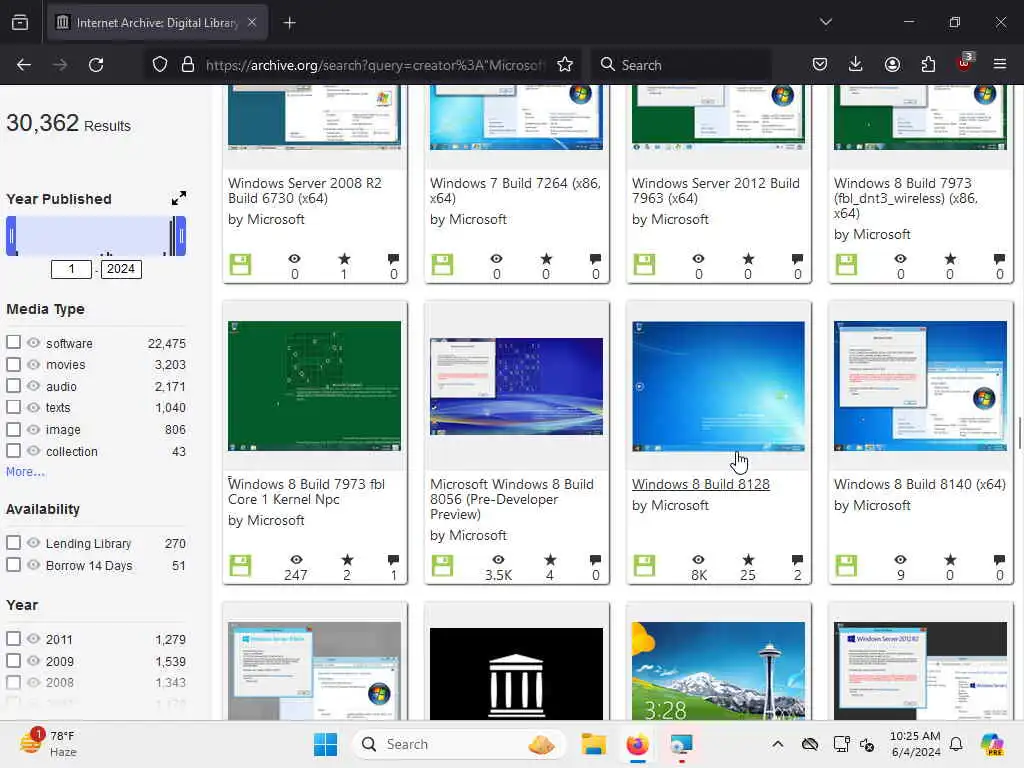1024x768 pixels.
Task: List all tabs with the chevron
Action: point(826,22)
